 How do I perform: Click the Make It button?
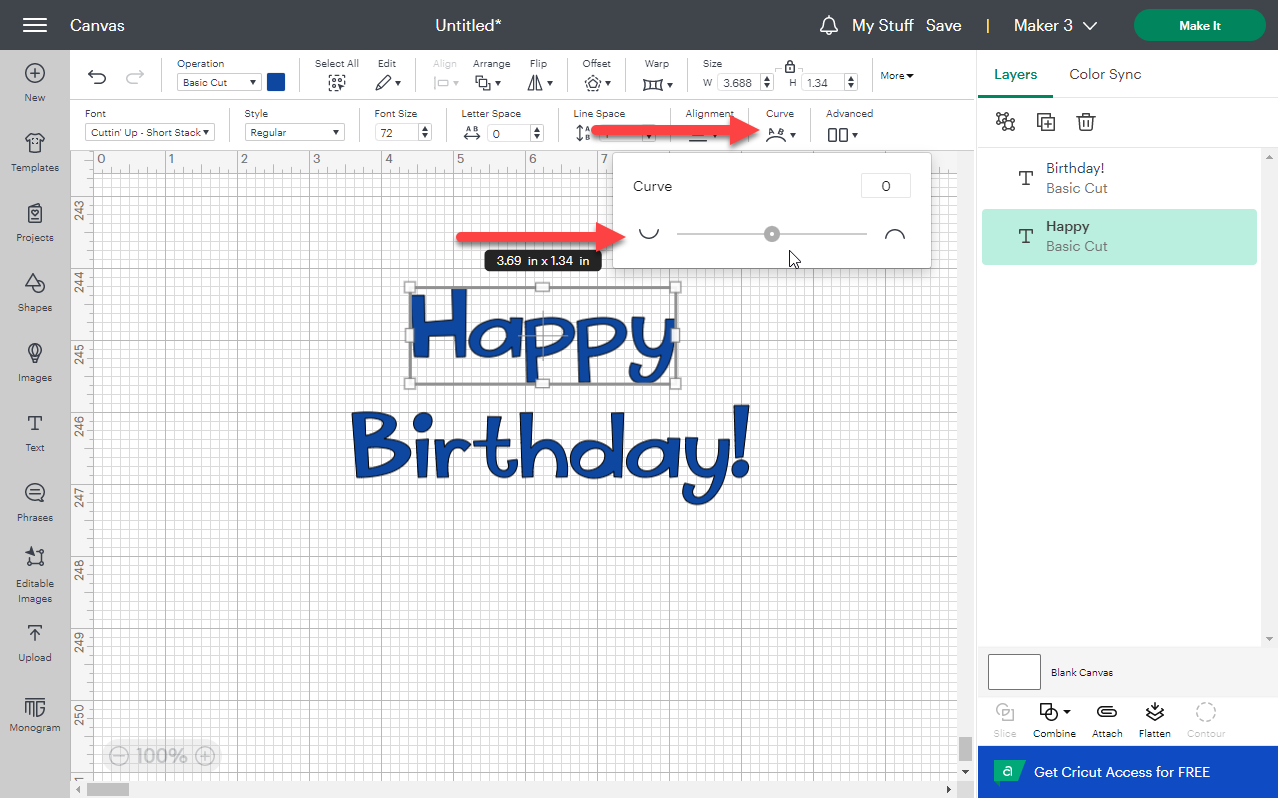[1199, 25]
